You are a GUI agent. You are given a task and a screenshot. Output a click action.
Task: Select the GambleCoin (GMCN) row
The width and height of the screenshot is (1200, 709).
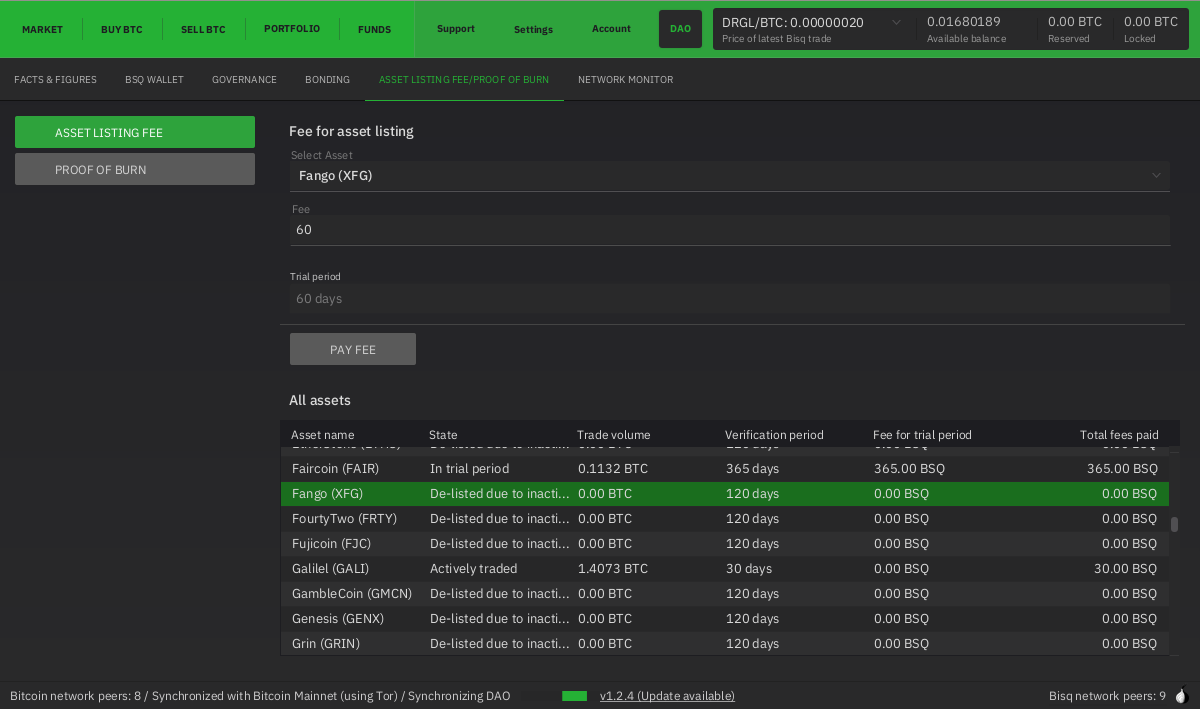click(725, 594)
